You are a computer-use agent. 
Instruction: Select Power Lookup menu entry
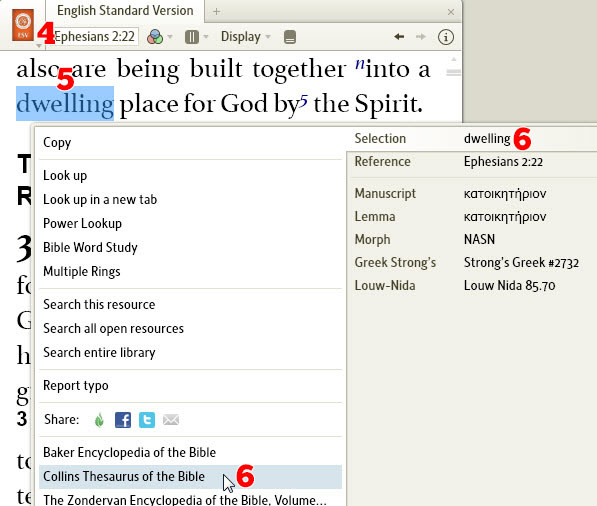[82, 223]
